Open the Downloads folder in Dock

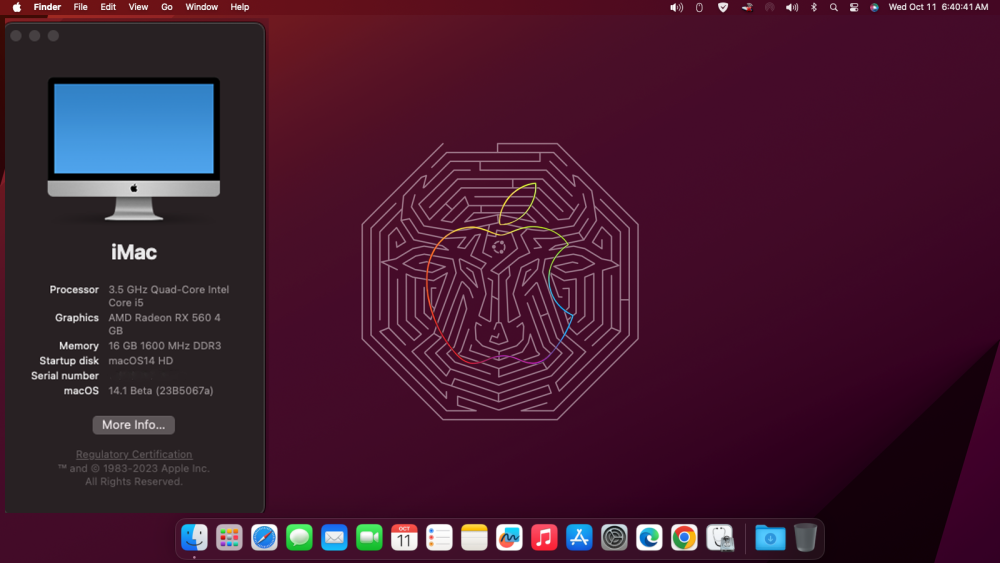pos(770,537)
